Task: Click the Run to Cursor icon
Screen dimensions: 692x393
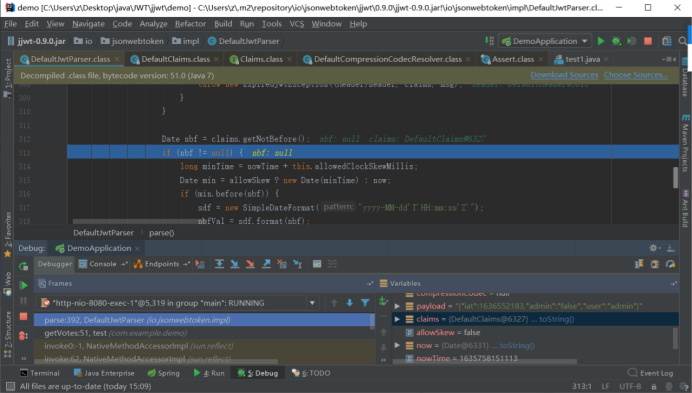Action: pos(298,264)
